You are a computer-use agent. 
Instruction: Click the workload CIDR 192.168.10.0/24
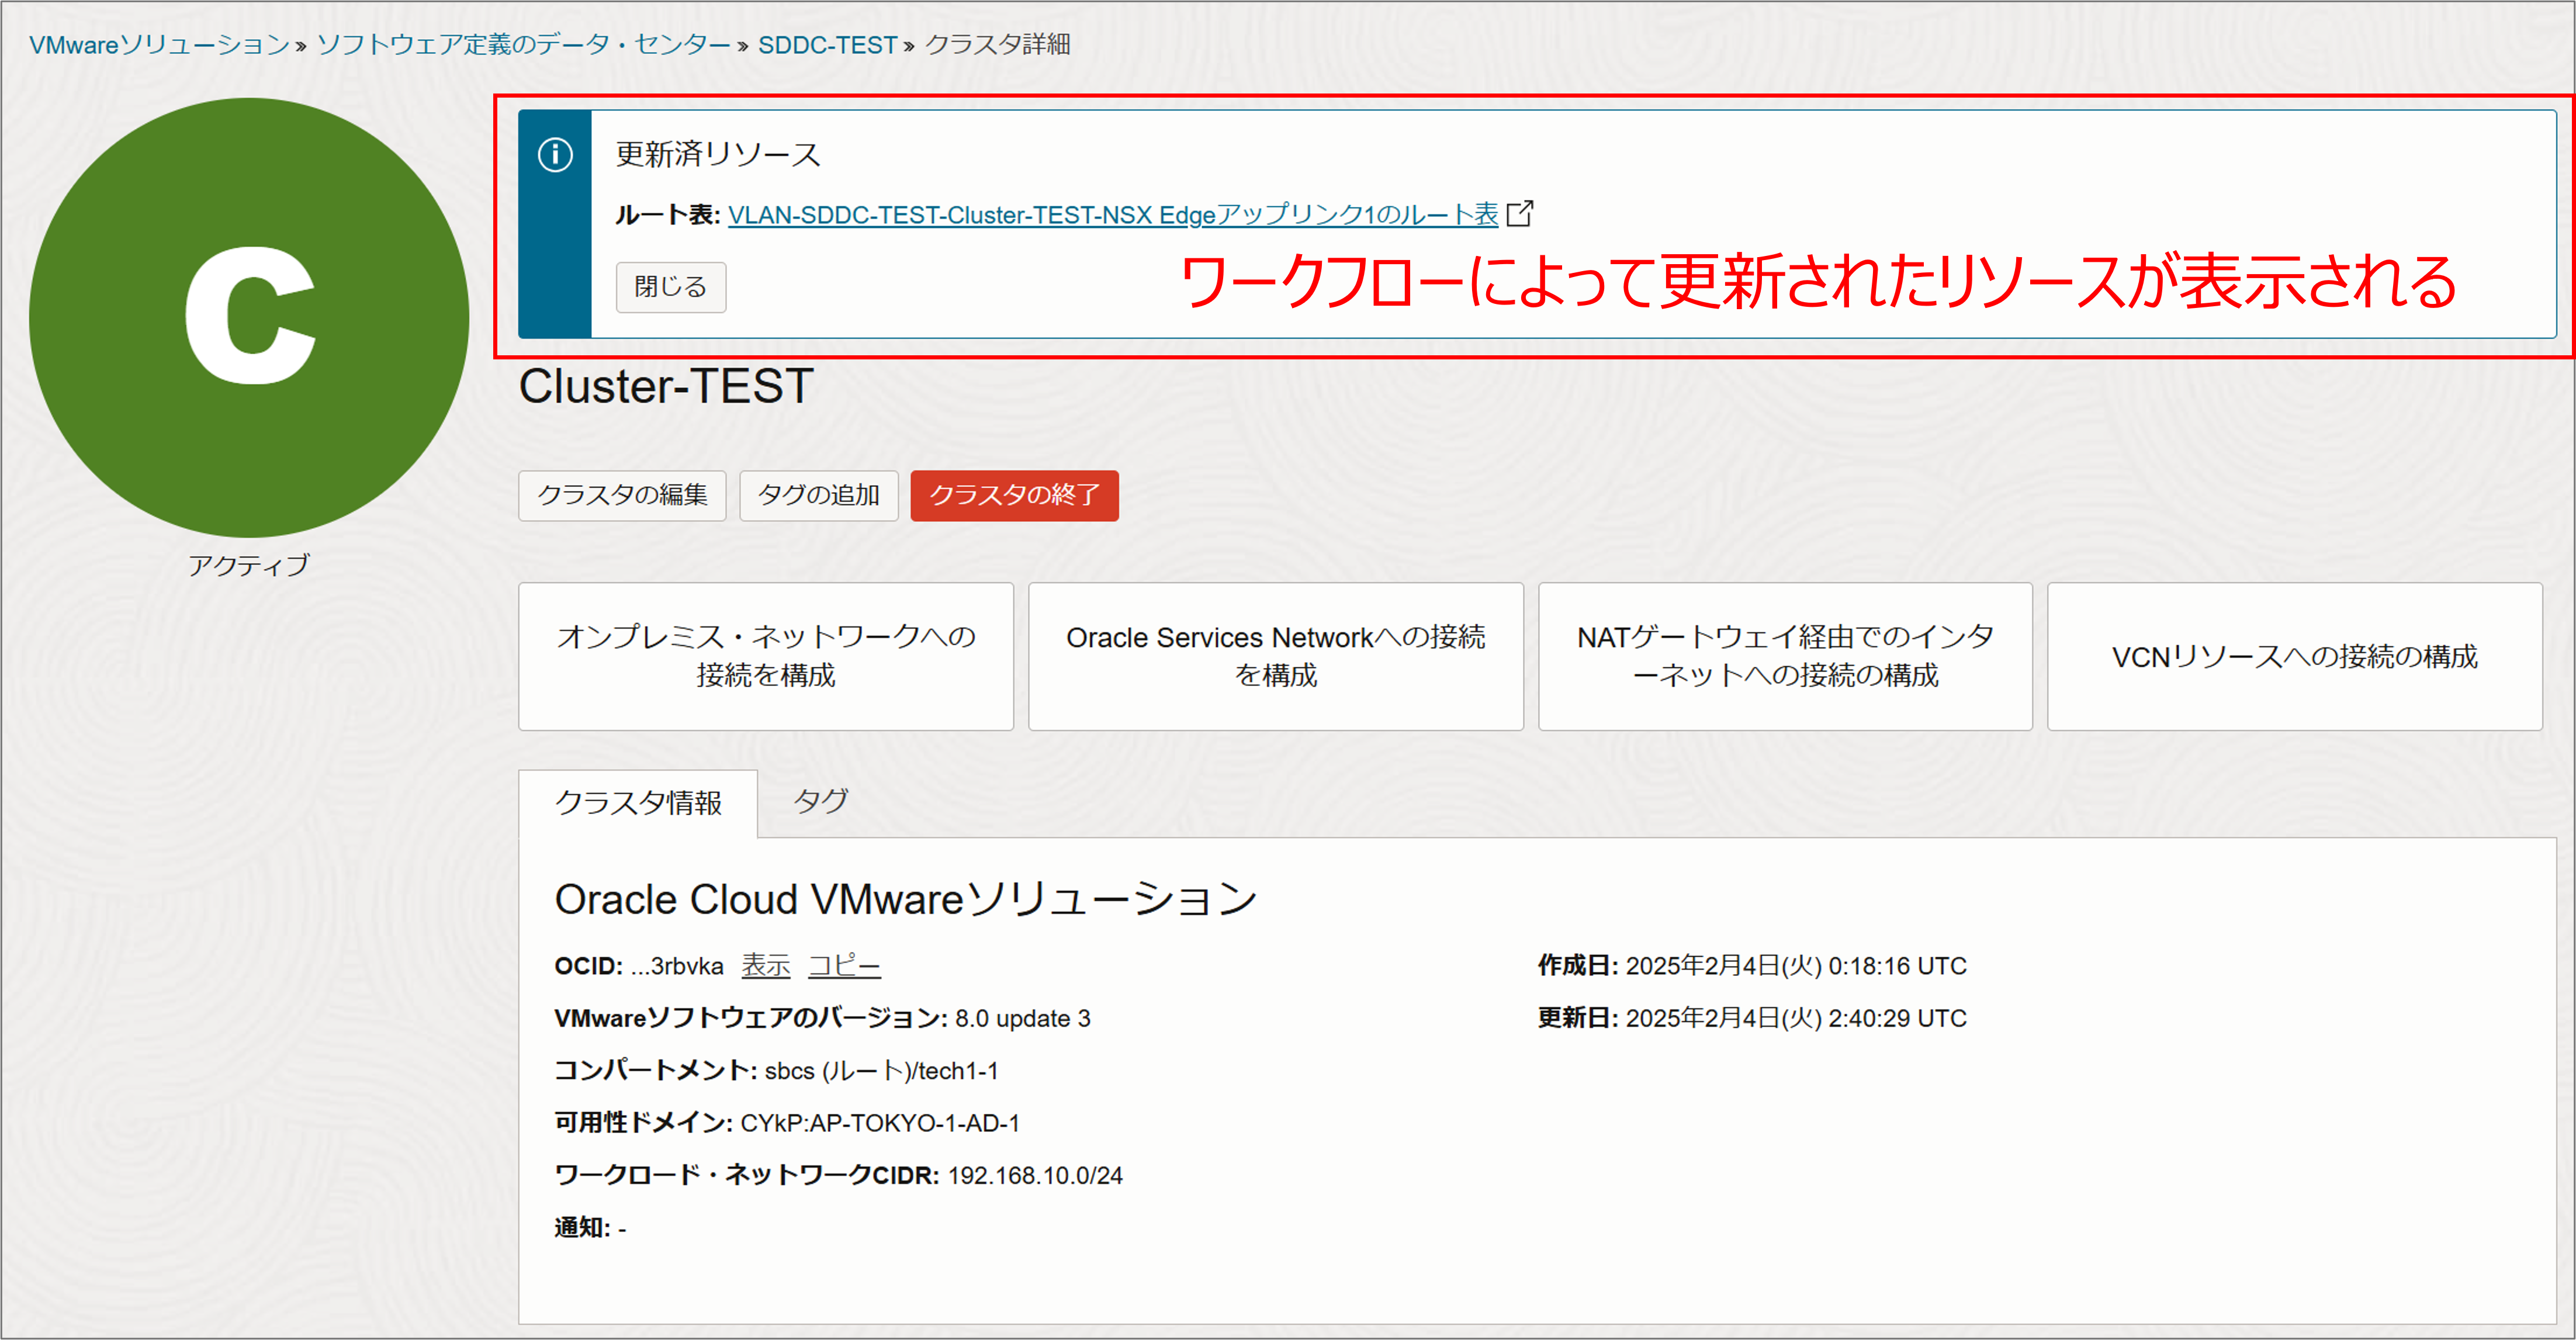click(1035, 1176)
